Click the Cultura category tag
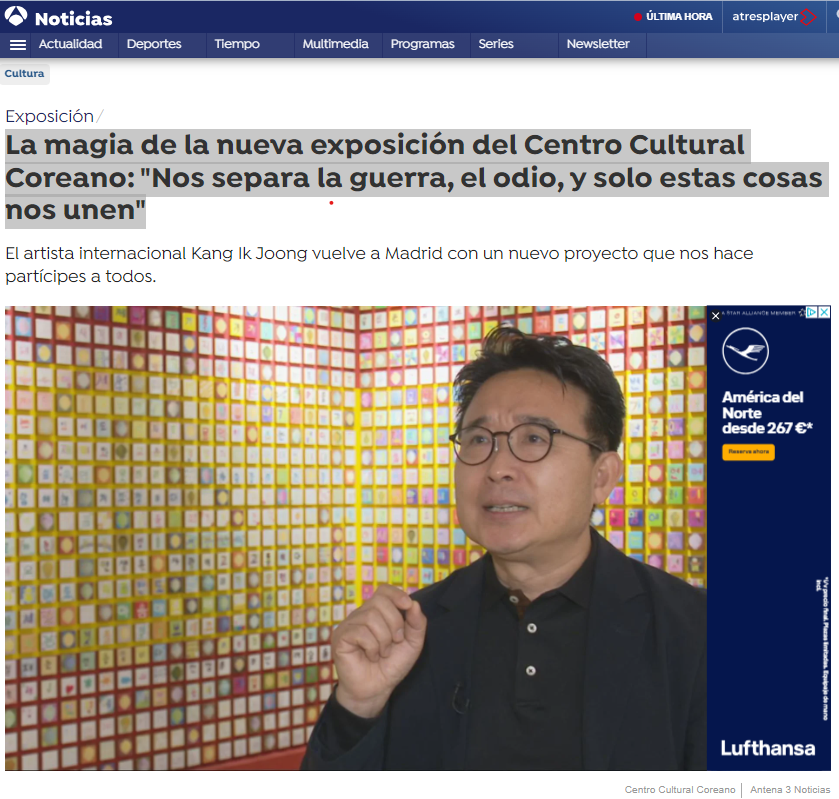 [25, 73]
